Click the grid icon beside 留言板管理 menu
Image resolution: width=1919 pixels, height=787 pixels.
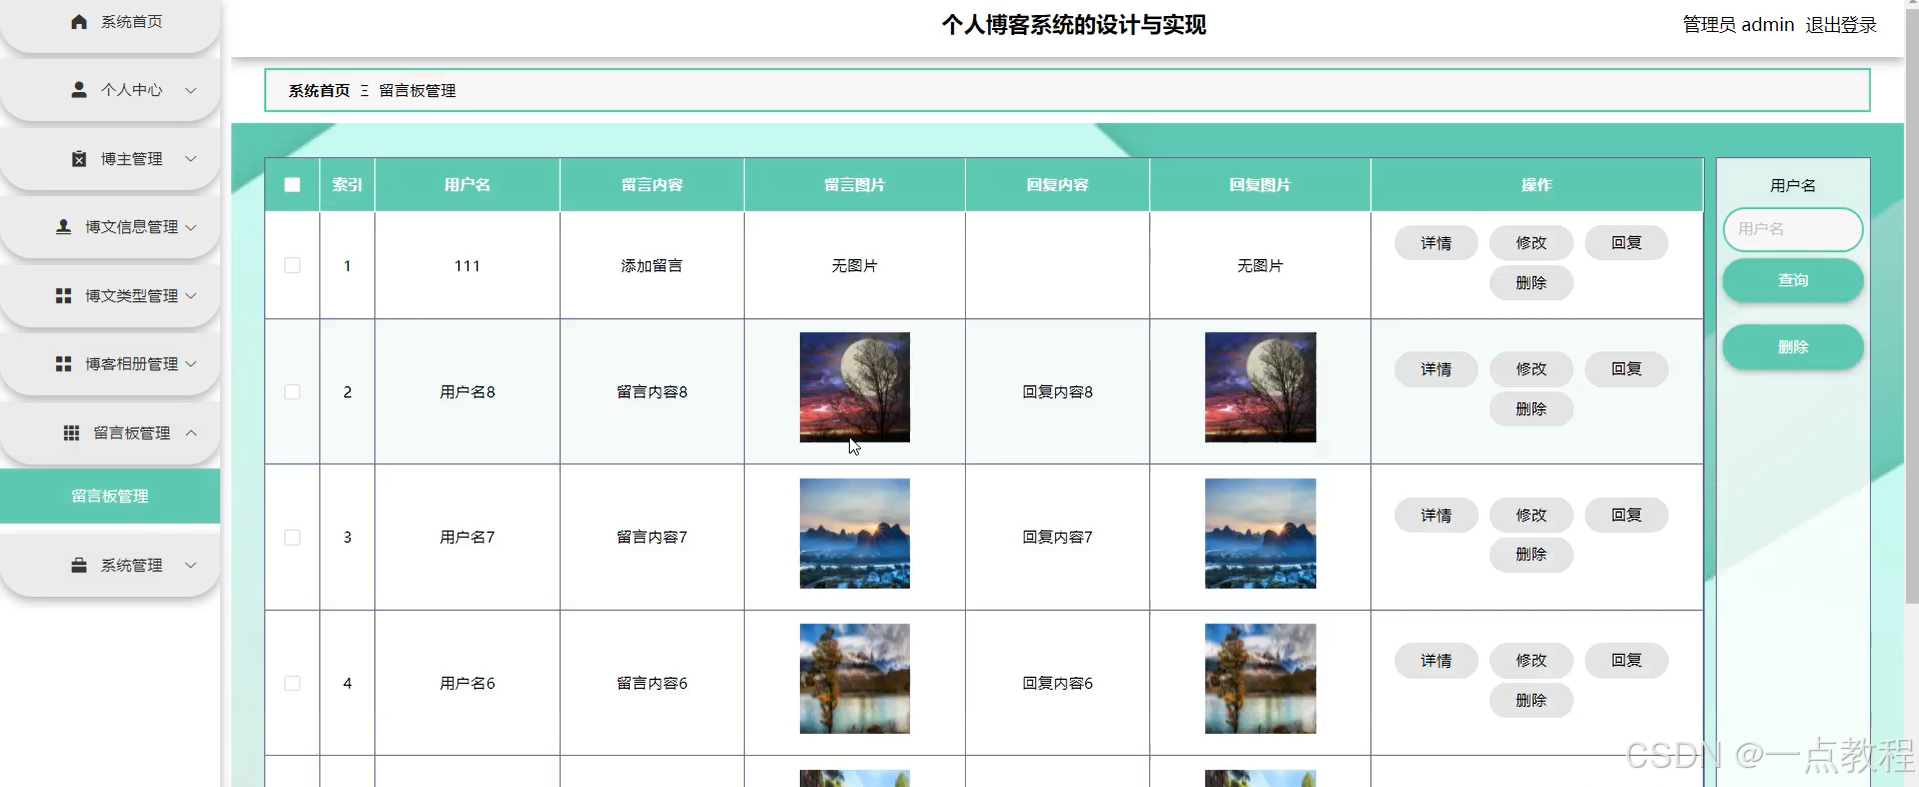(71, 433)
